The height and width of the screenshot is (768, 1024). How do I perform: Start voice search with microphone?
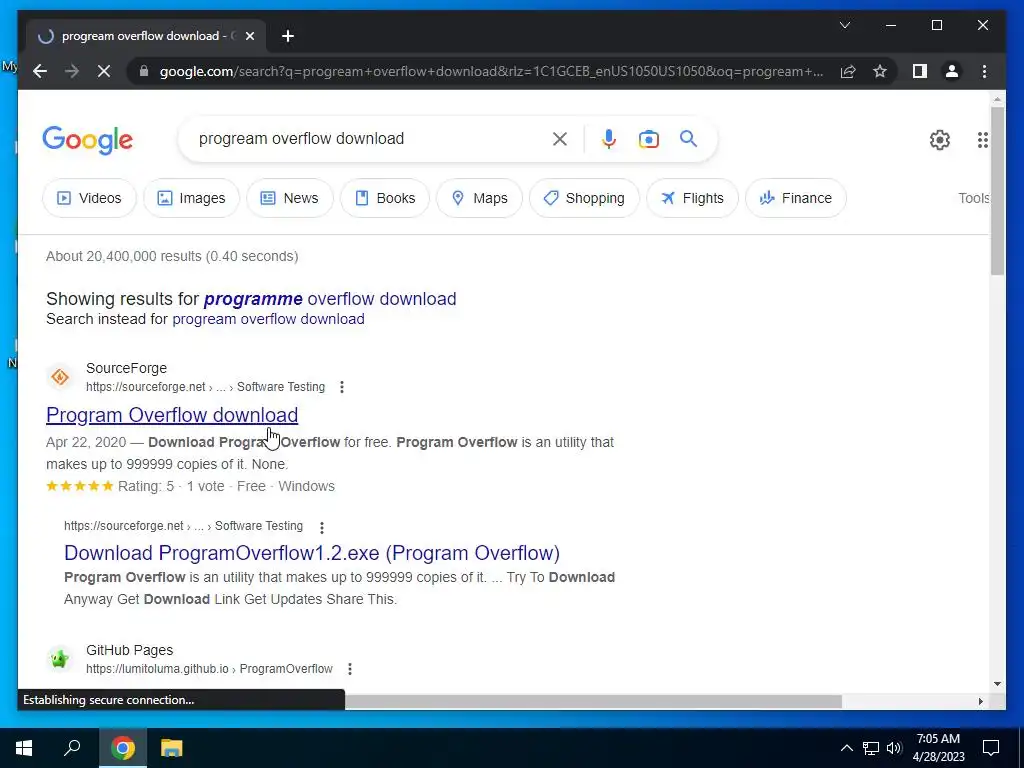(x=609, y=138)
